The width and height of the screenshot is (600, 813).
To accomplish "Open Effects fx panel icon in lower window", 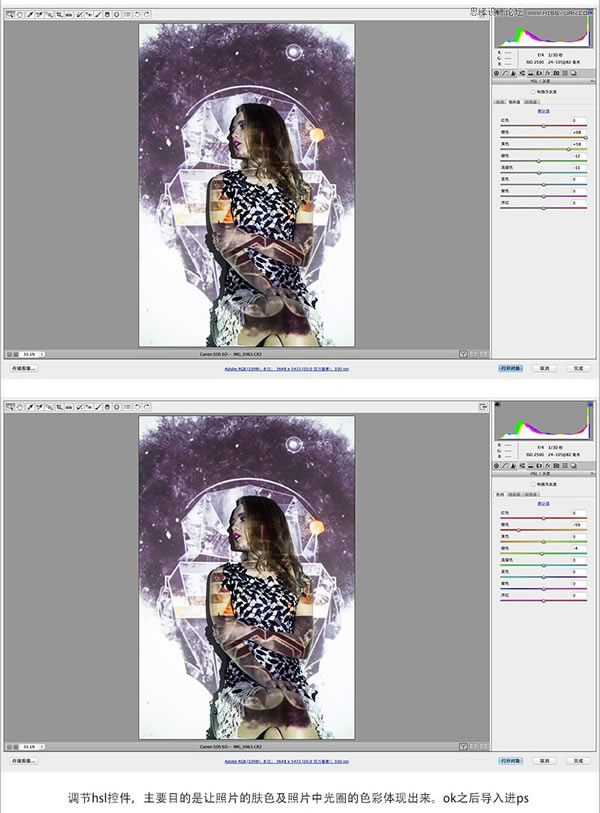I will tap(548, 466).
